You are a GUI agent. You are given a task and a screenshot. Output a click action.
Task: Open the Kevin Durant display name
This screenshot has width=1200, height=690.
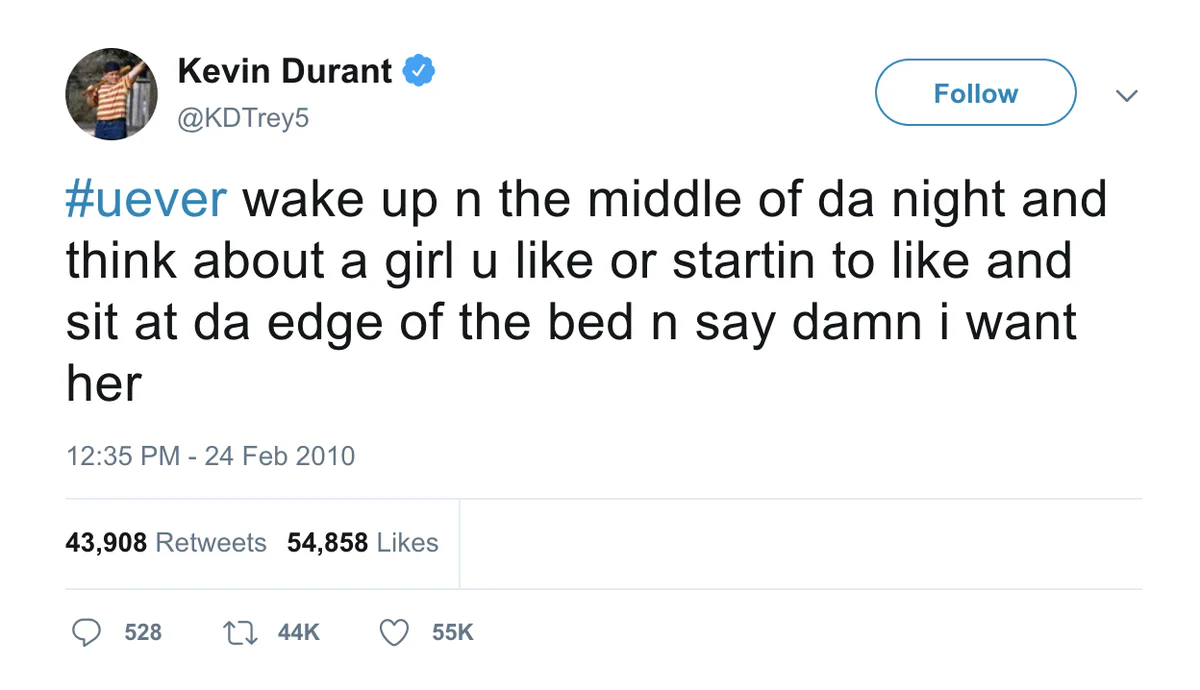coord(285,72)
